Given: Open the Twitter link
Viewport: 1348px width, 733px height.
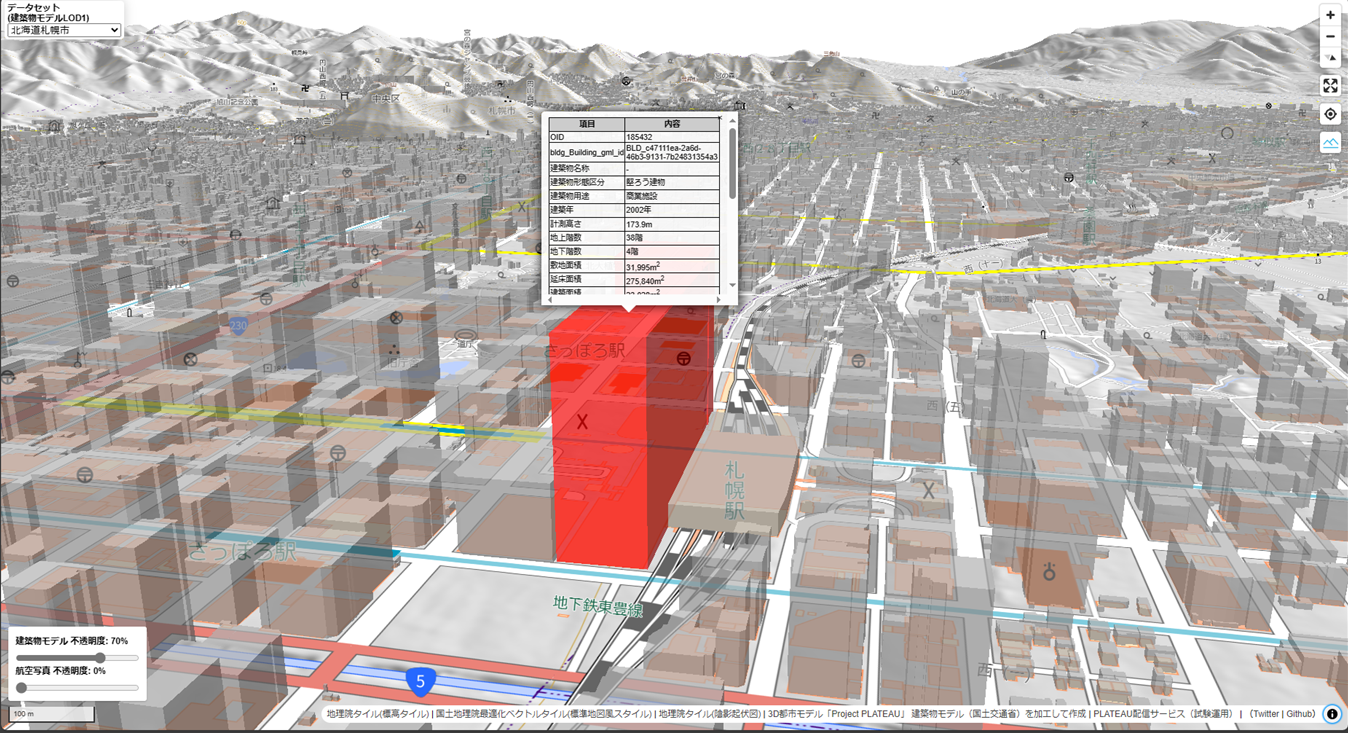Looking at the screenshot, I should pyautogui.click(x=1265, y=714).
